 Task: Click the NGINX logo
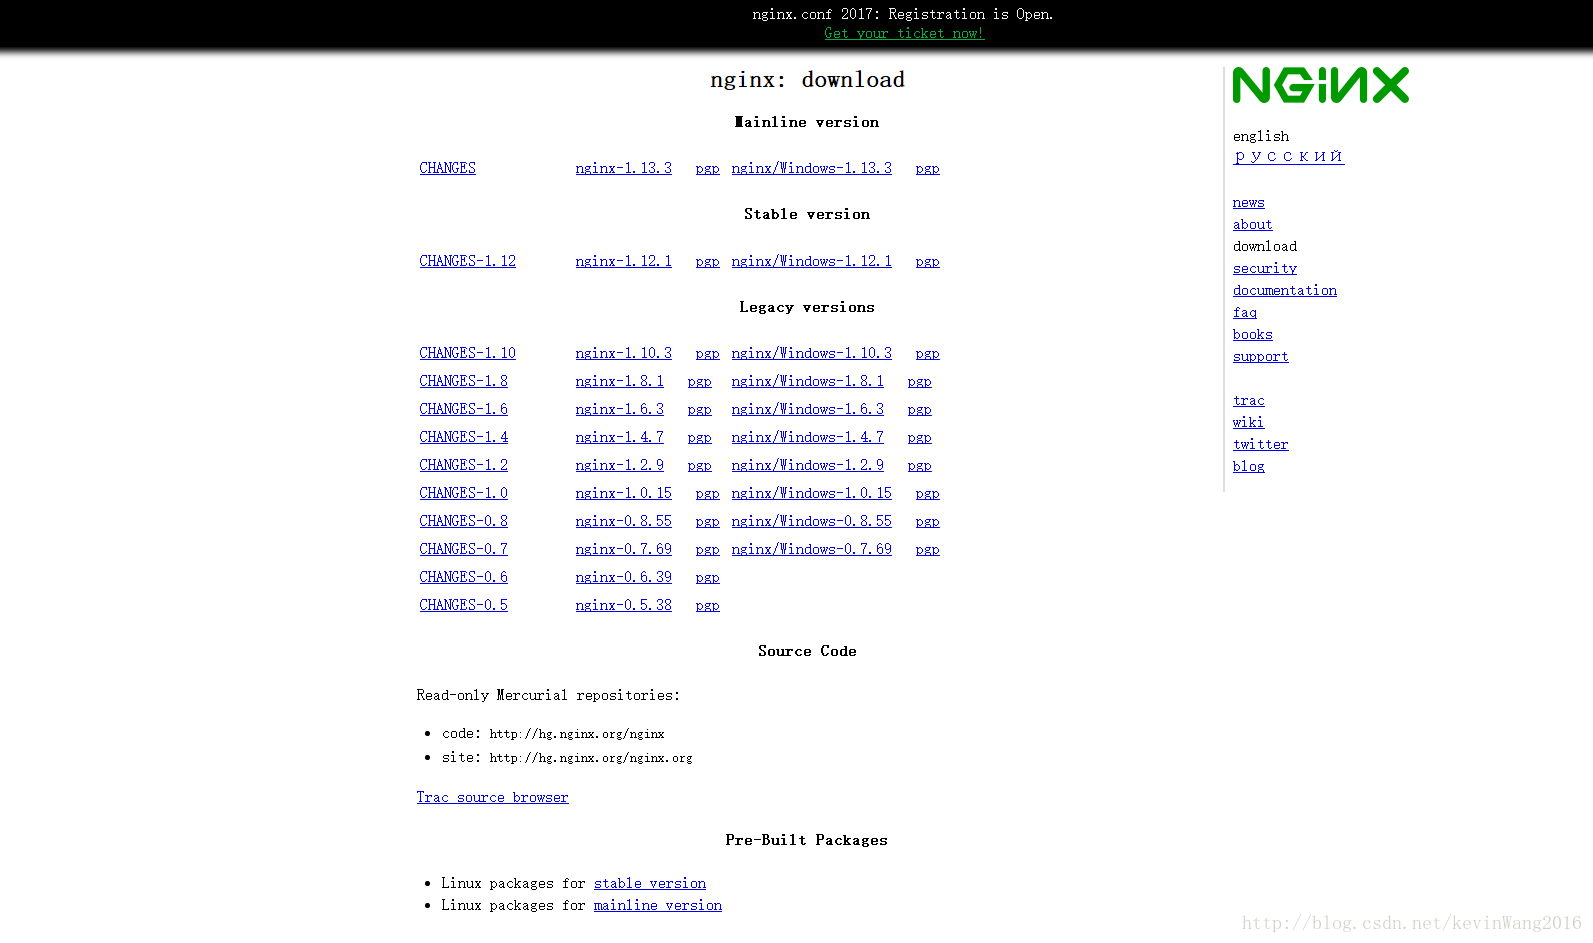[x=1320, y=85]
